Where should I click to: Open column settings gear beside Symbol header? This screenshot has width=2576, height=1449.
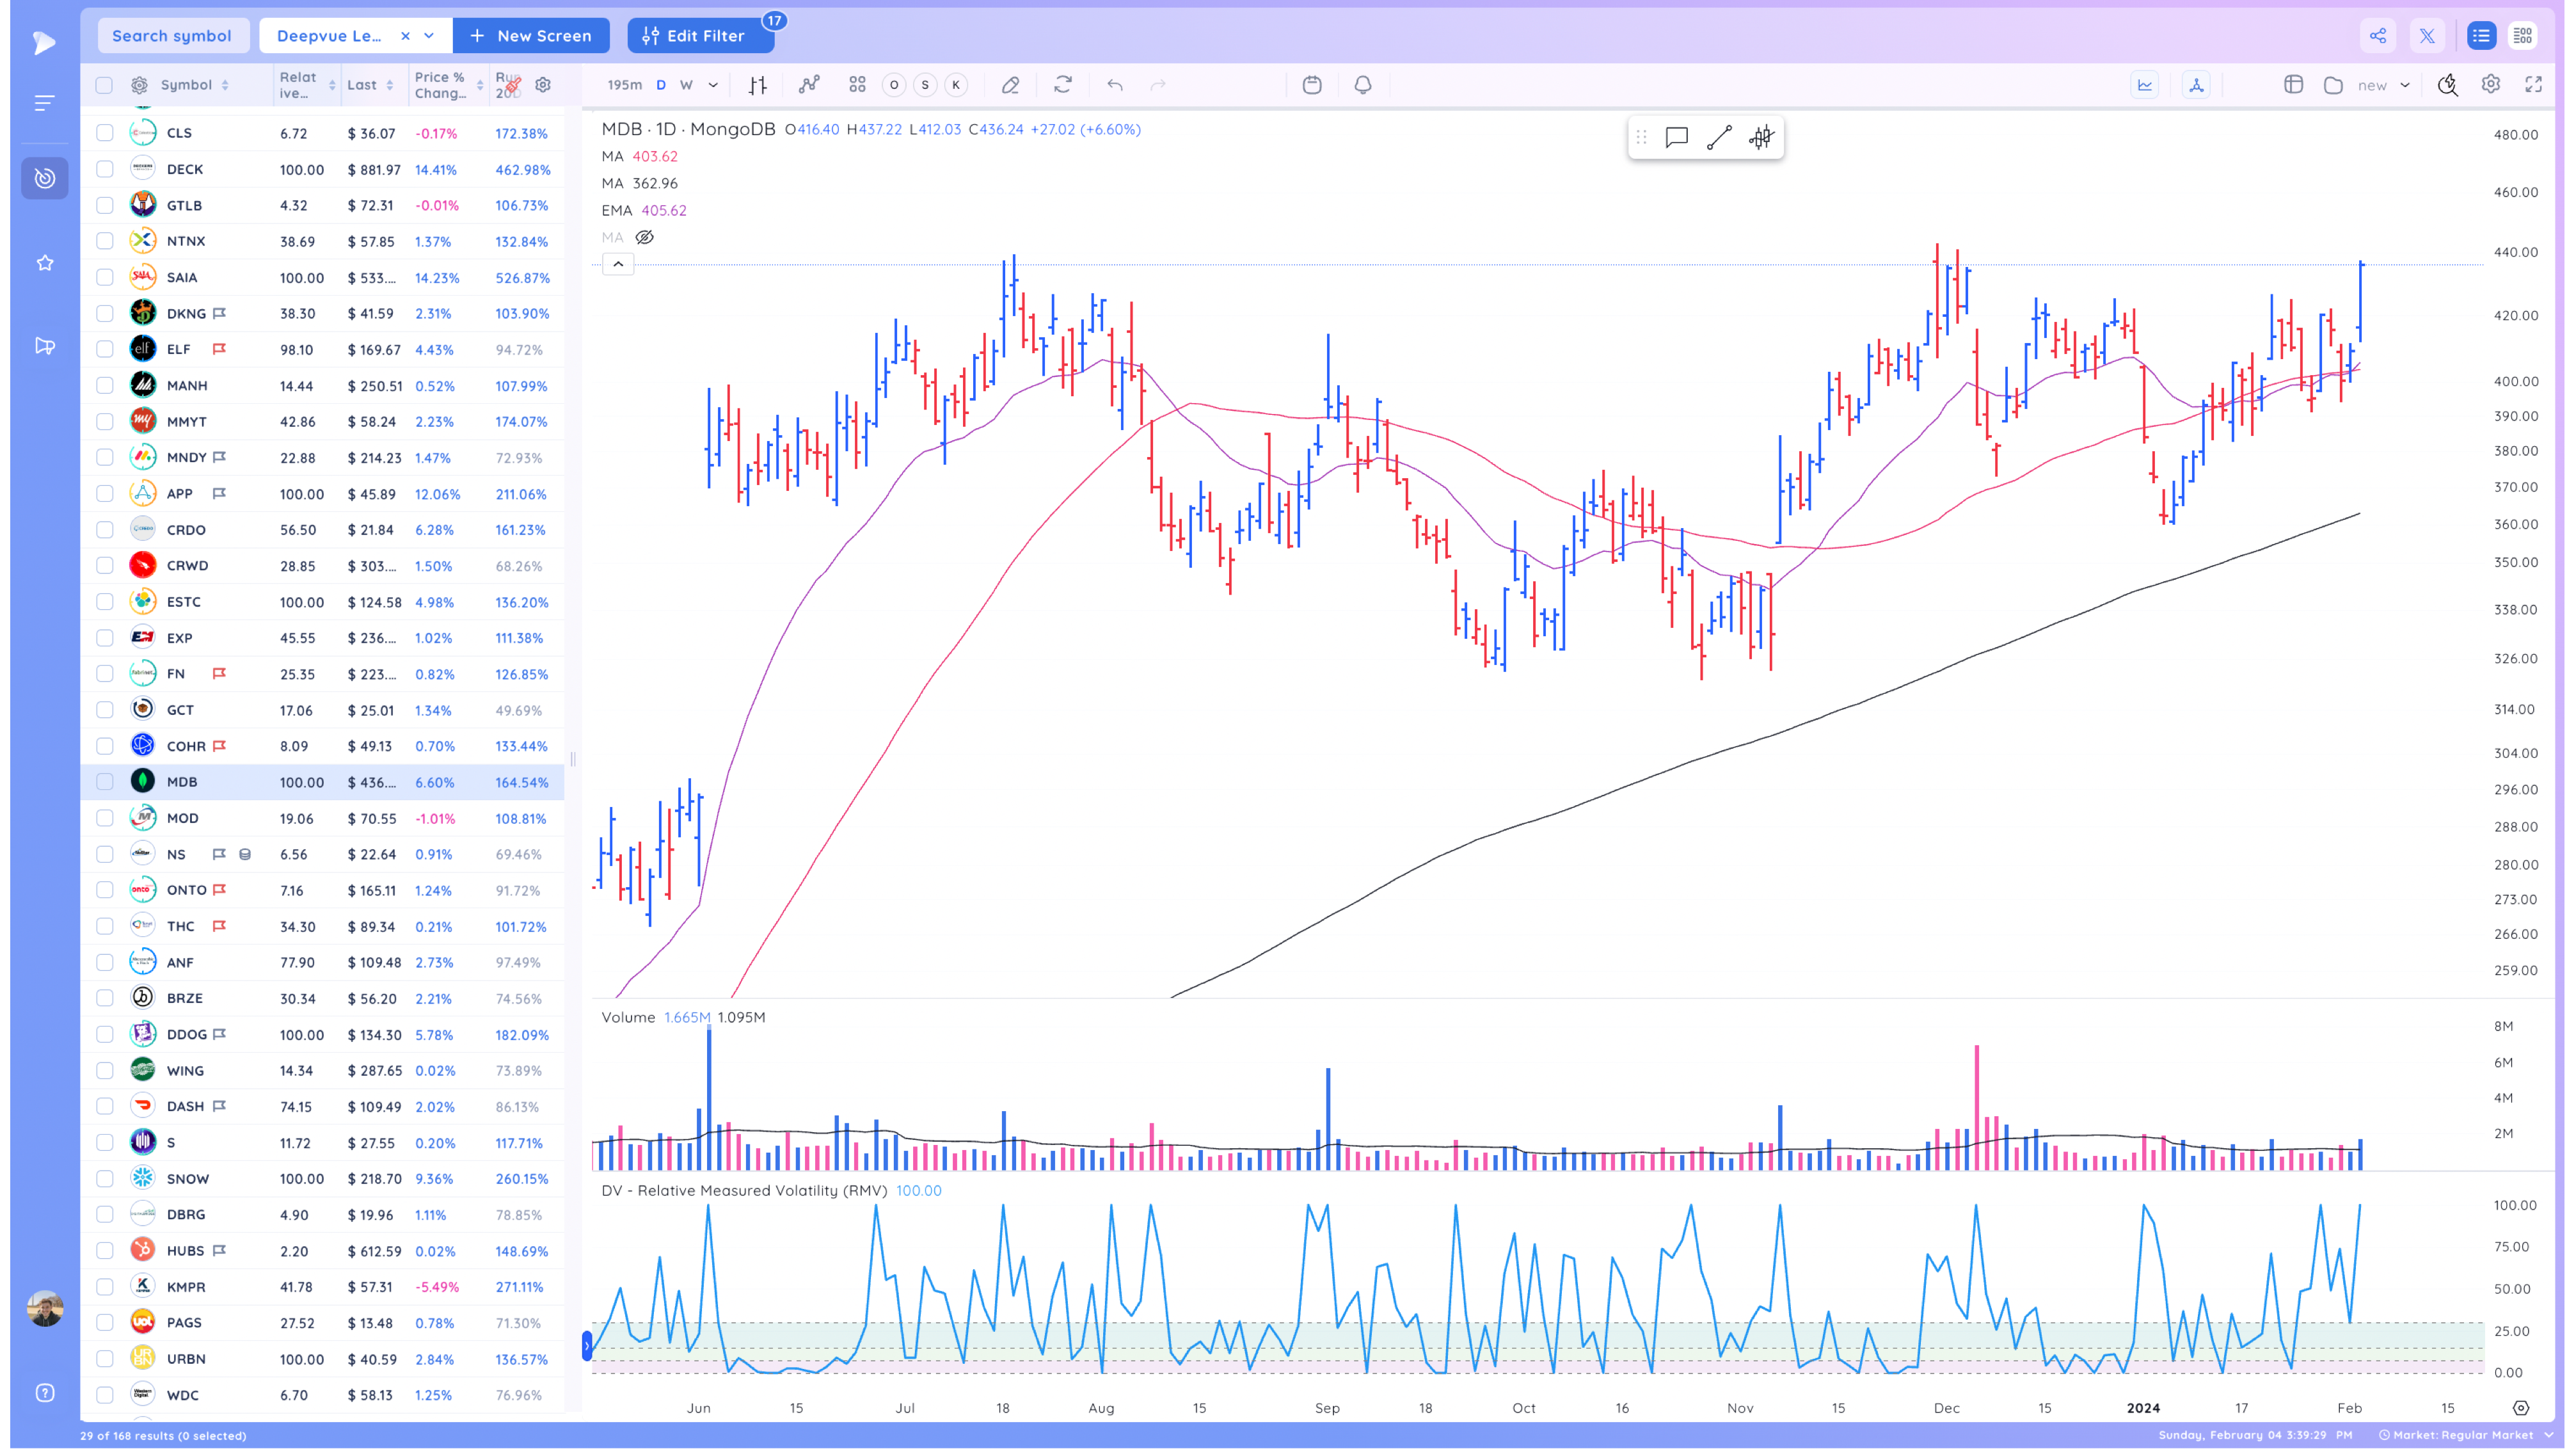pos(139,85)
